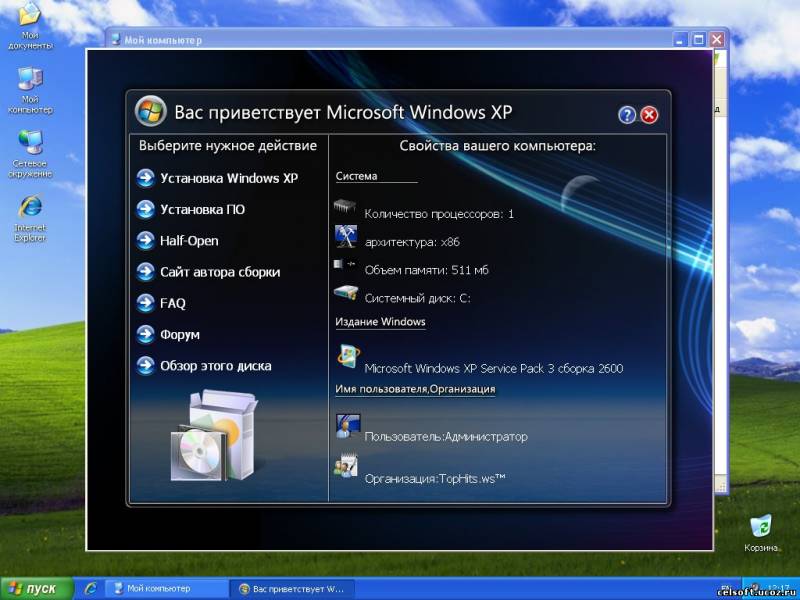Image resolution: width=800 pixels, height=600 pixels.
Task: Click the user Администратор icon
Action: coord(348,426)
